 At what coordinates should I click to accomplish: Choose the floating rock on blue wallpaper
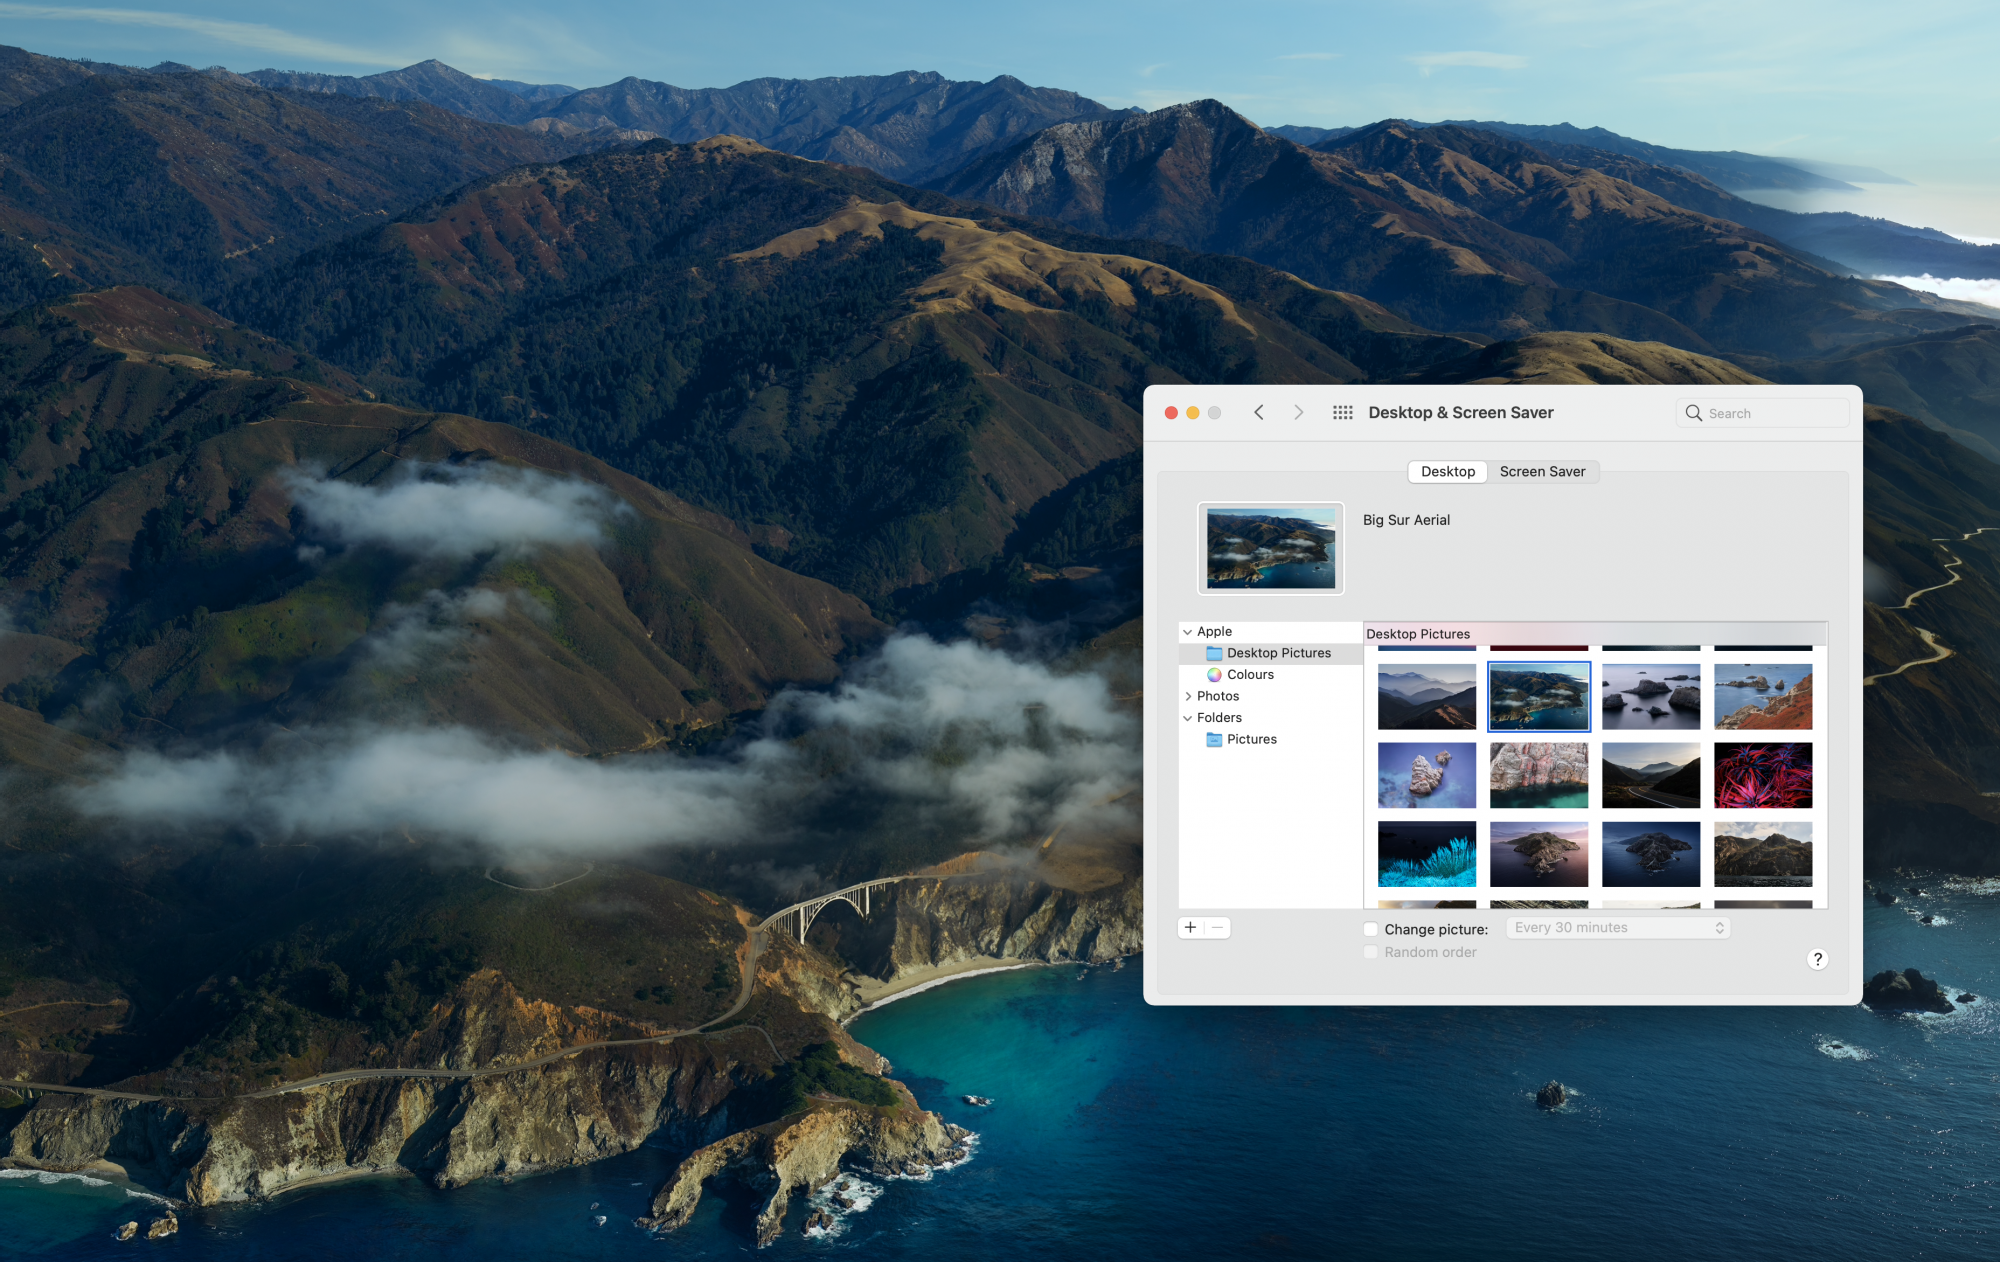coord(1427,775)
